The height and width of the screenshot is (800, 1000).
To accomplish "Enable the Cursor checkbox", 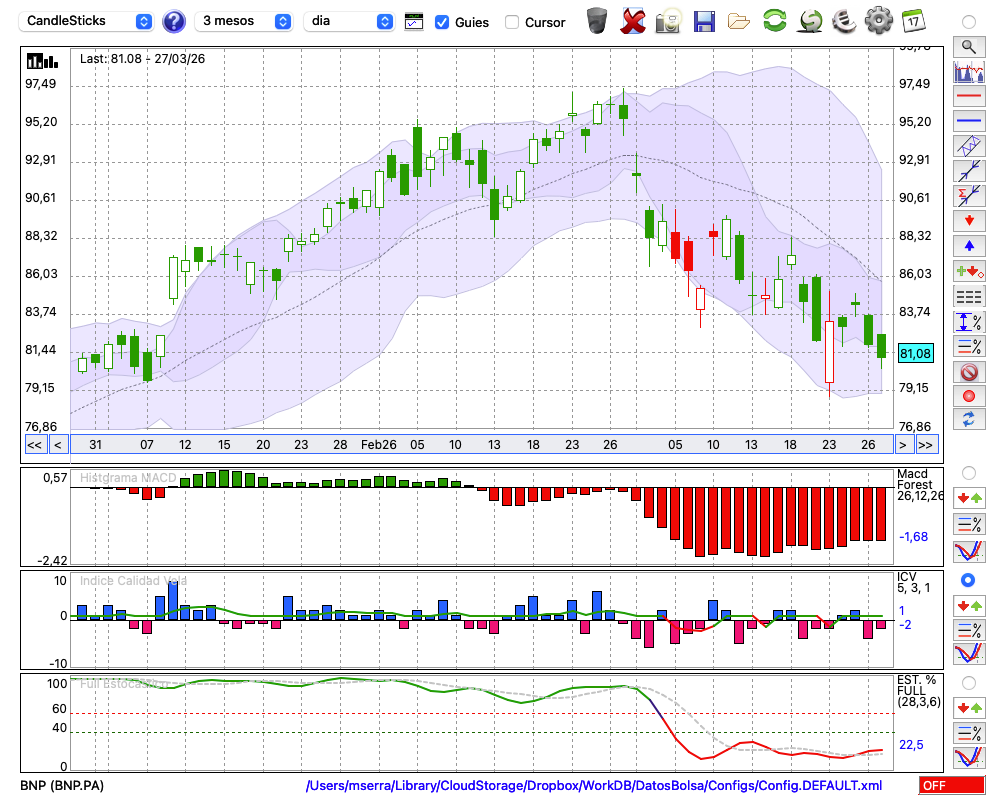I will [x=512, y=22].
